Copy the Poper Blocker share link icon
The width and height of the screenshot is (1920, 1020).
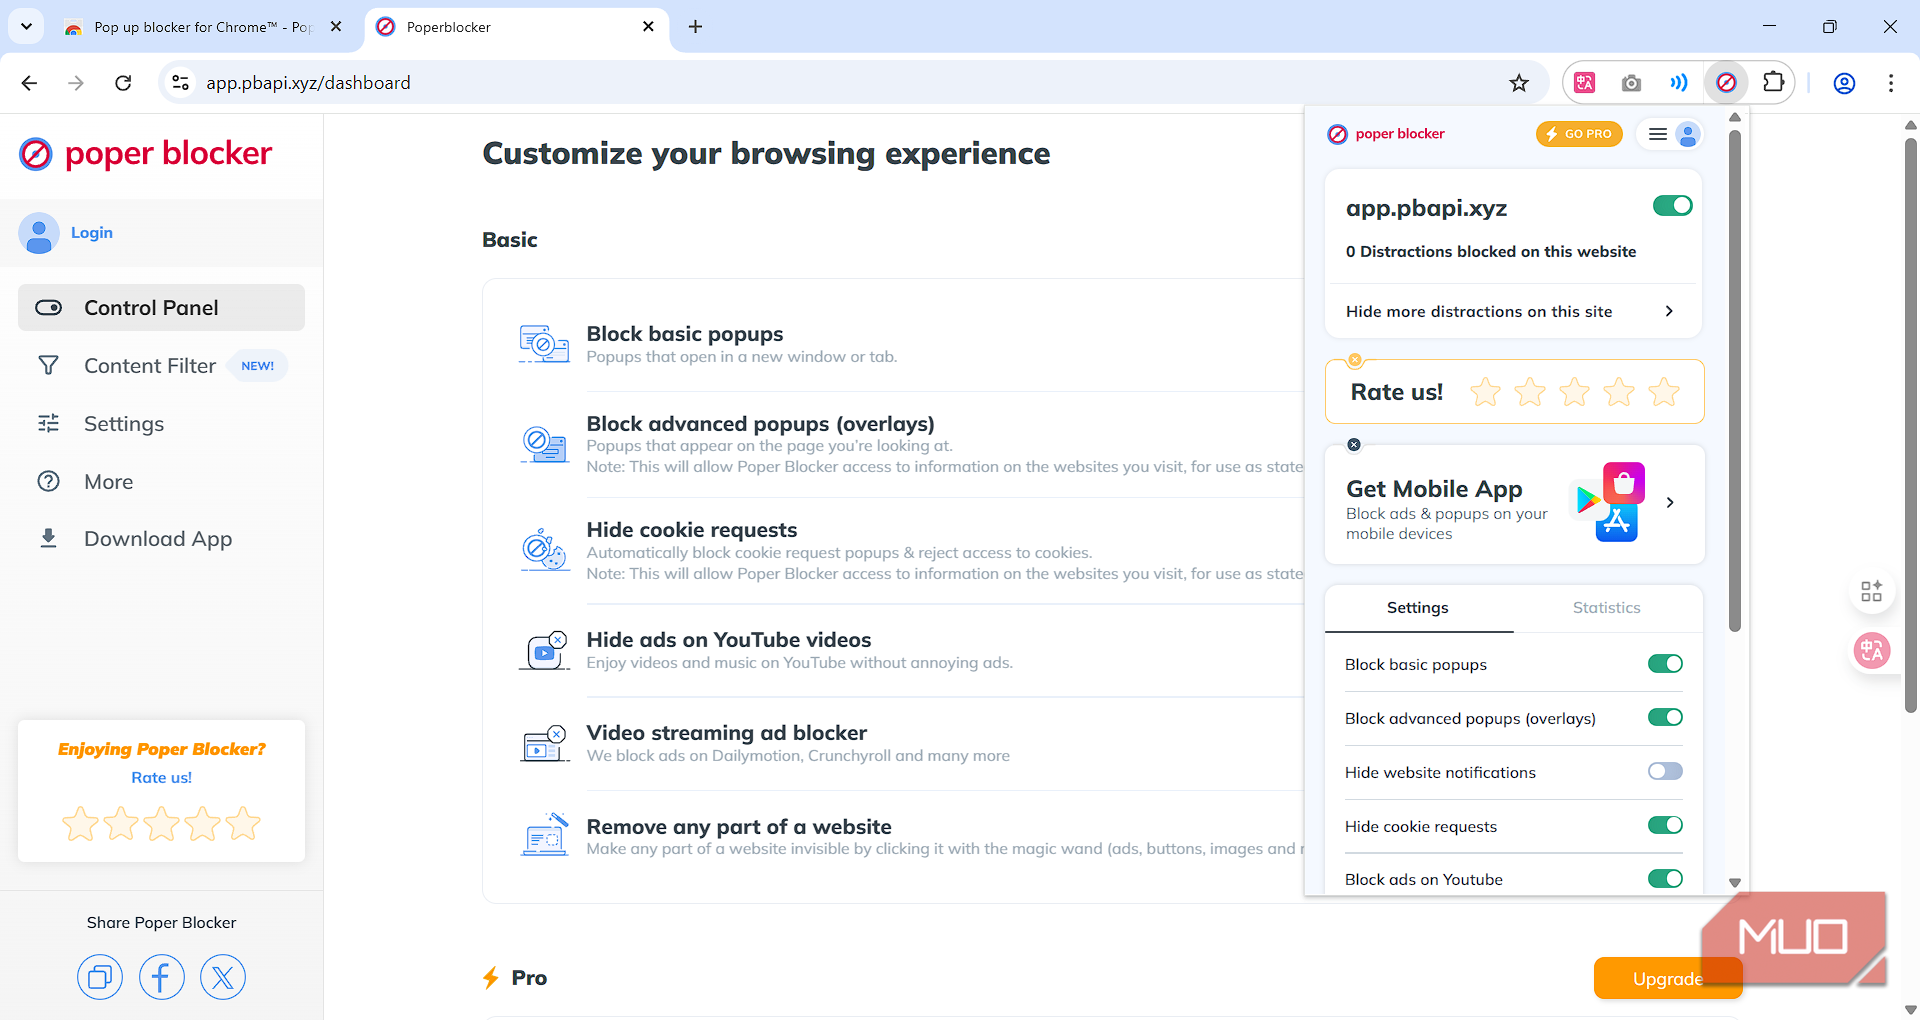tap(100, 977)
